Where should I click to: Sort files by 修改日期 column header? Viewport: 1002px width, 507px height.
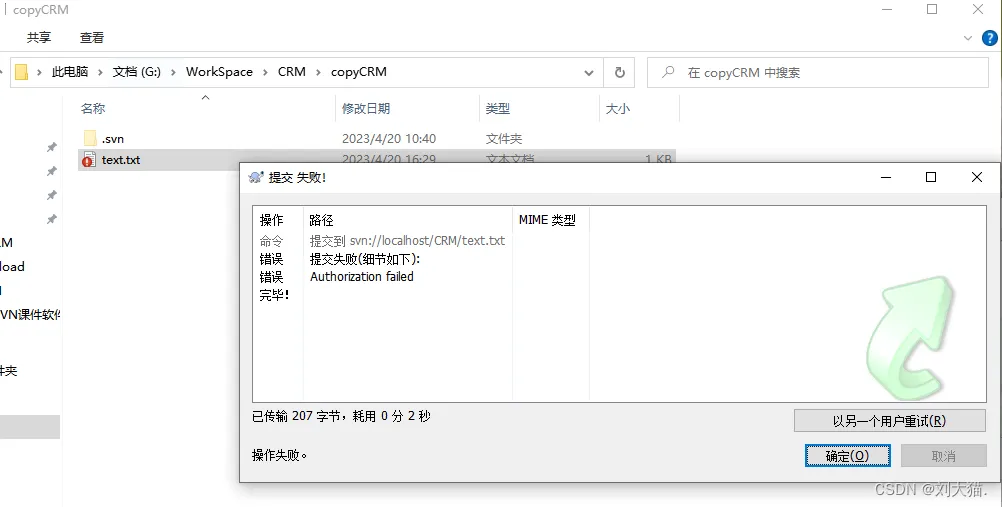tap(366, 109)
